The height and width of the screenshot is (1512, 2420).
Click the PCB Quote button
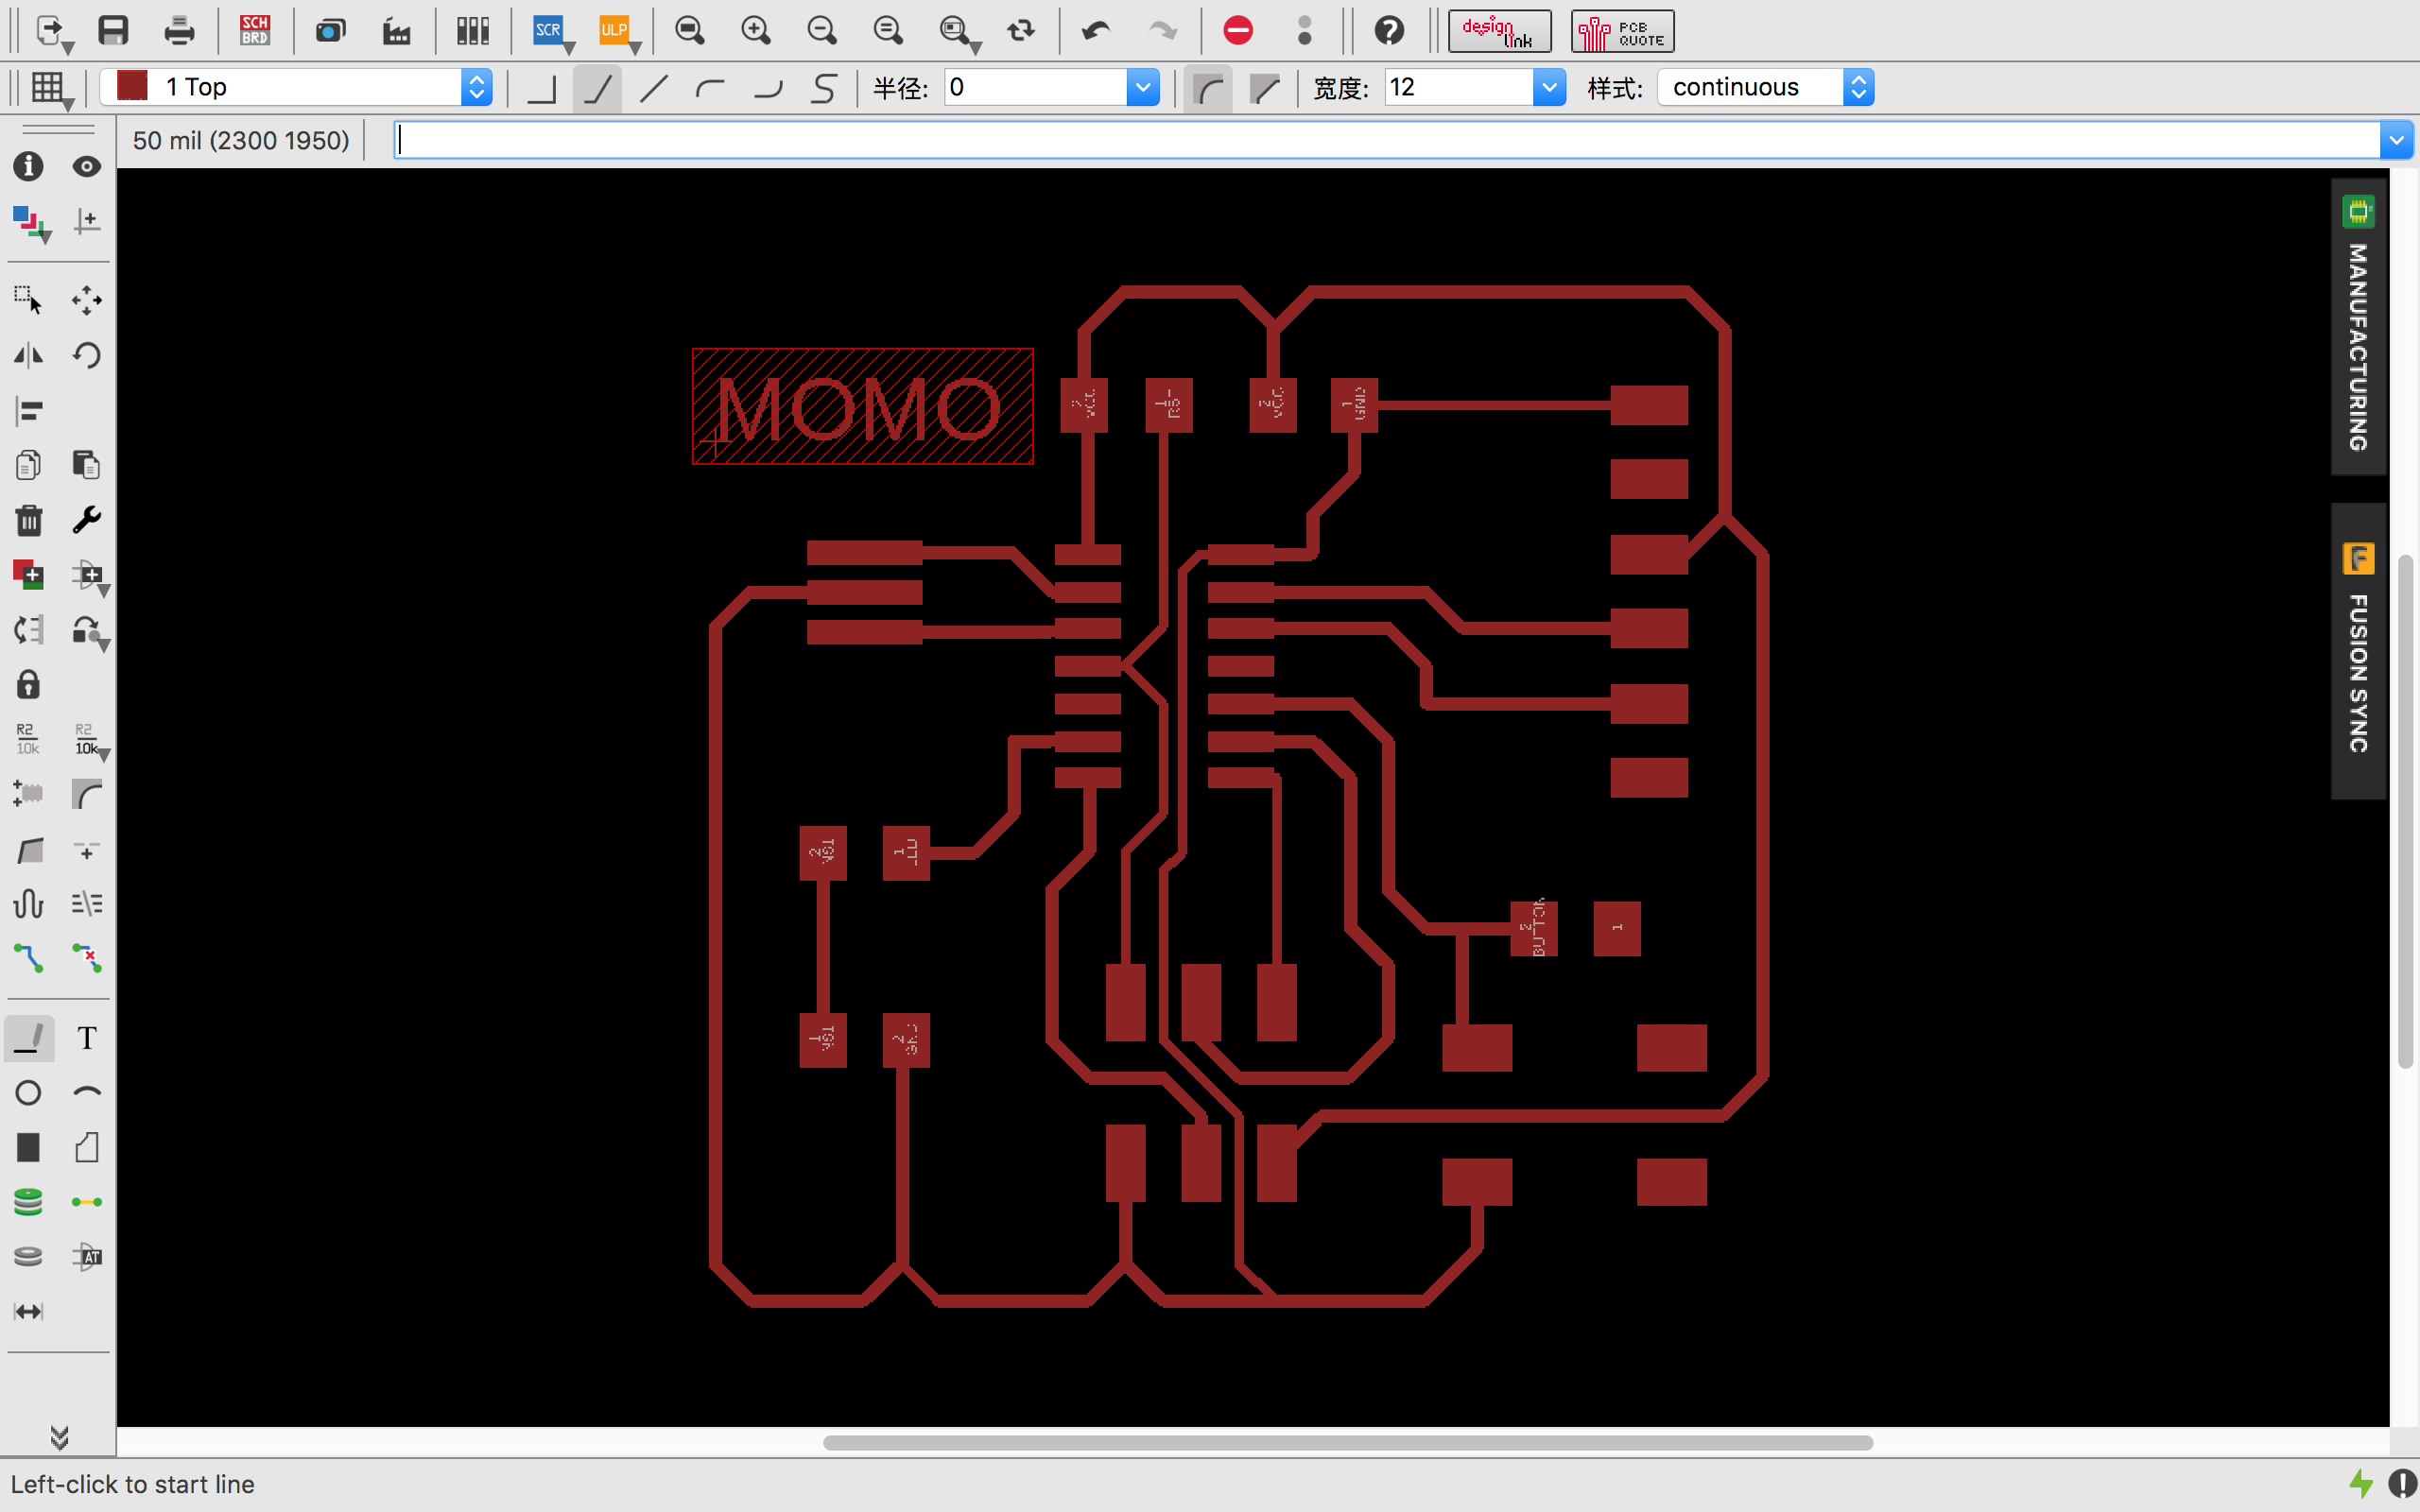(x=1622, y=32)
